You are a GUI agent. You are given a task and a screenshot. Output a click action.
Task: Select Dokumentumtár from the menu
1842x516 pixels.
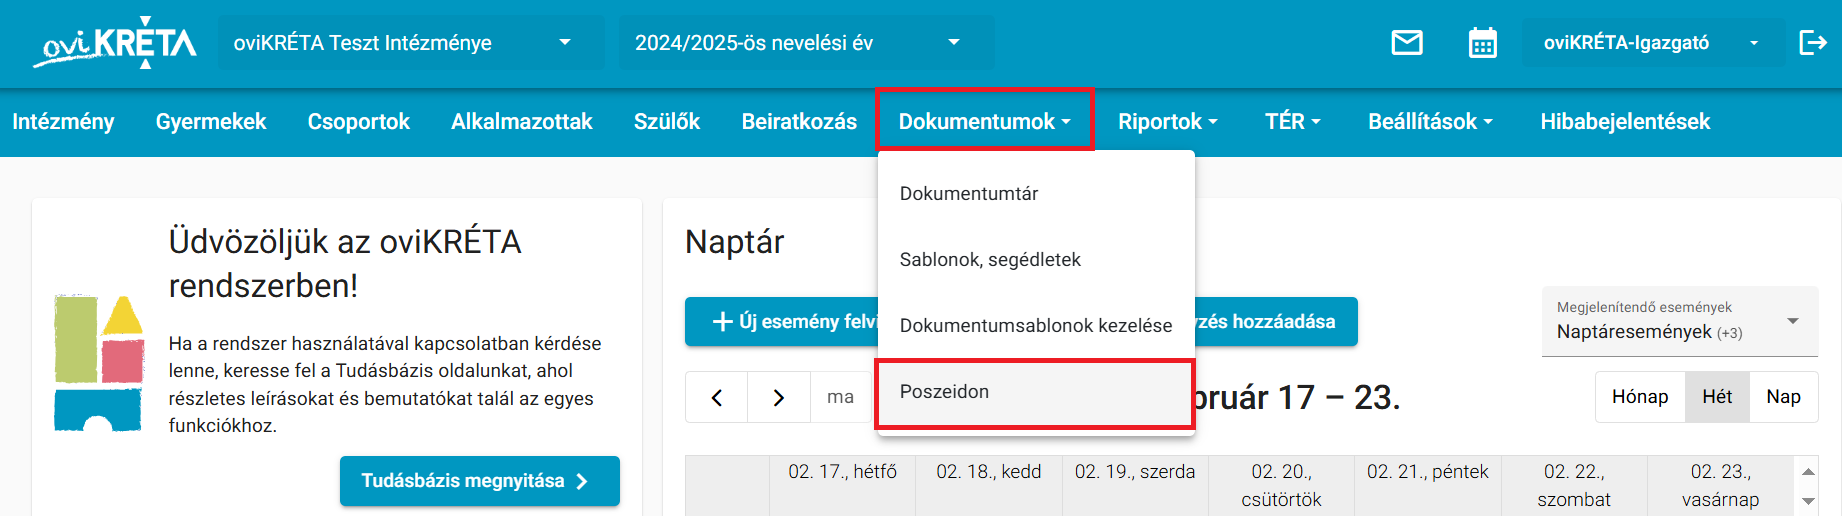pyautogui.click(x=1036, y=194)
